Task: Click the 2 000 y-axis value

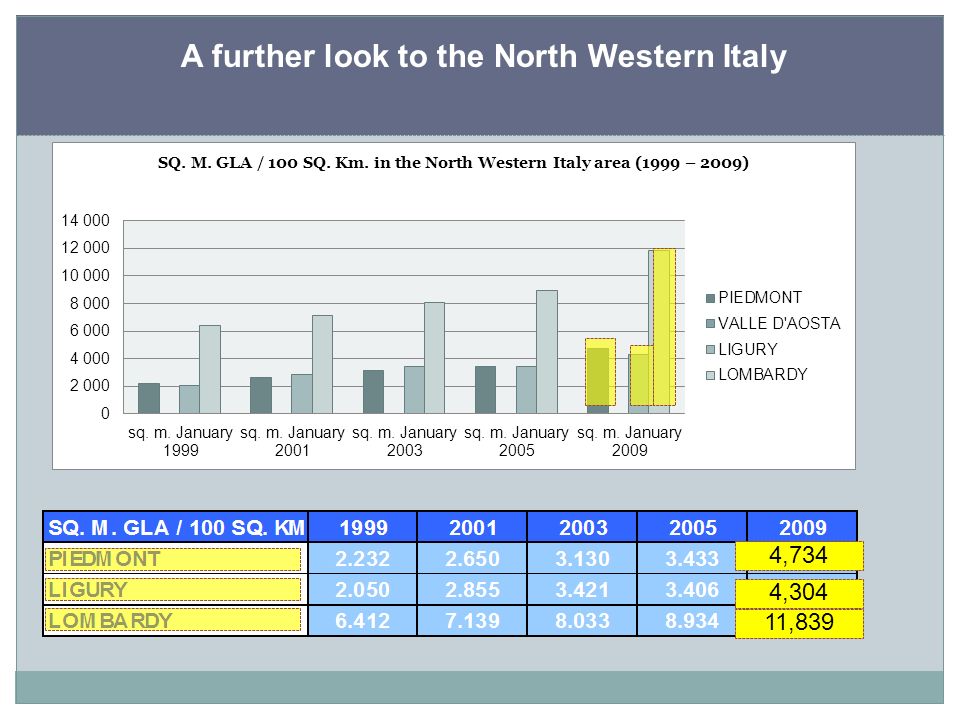Action: [x=89, y=386]
